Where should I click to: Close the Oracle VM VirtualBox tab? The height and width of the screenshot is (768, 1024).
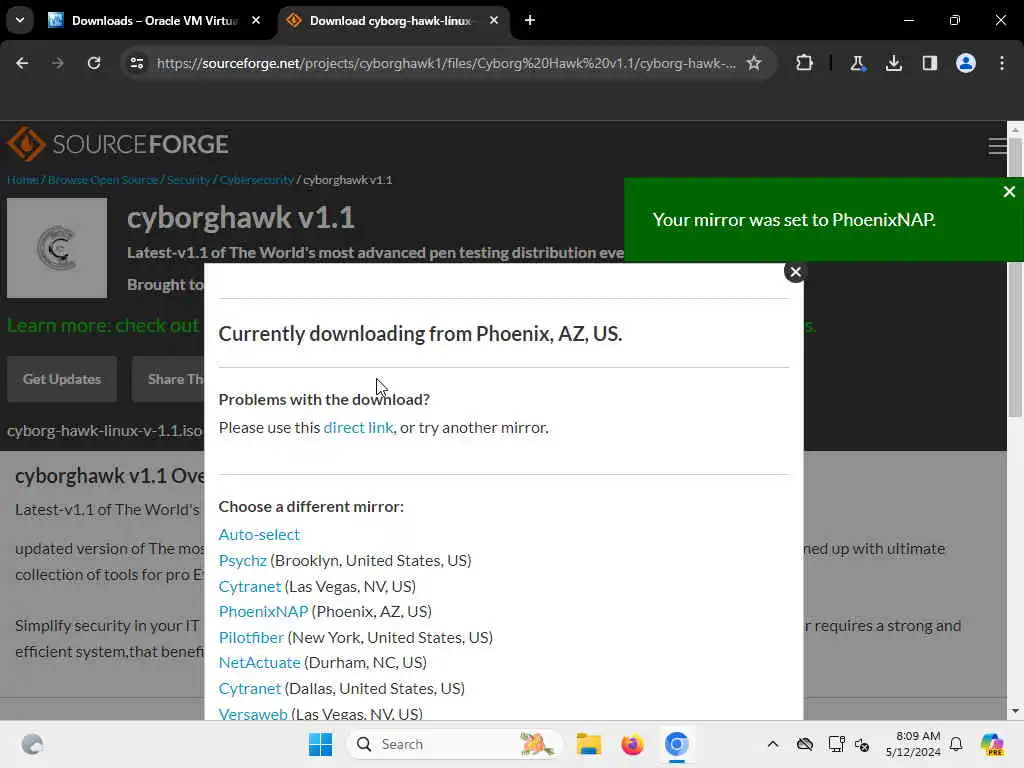click(x=256, y=20)
